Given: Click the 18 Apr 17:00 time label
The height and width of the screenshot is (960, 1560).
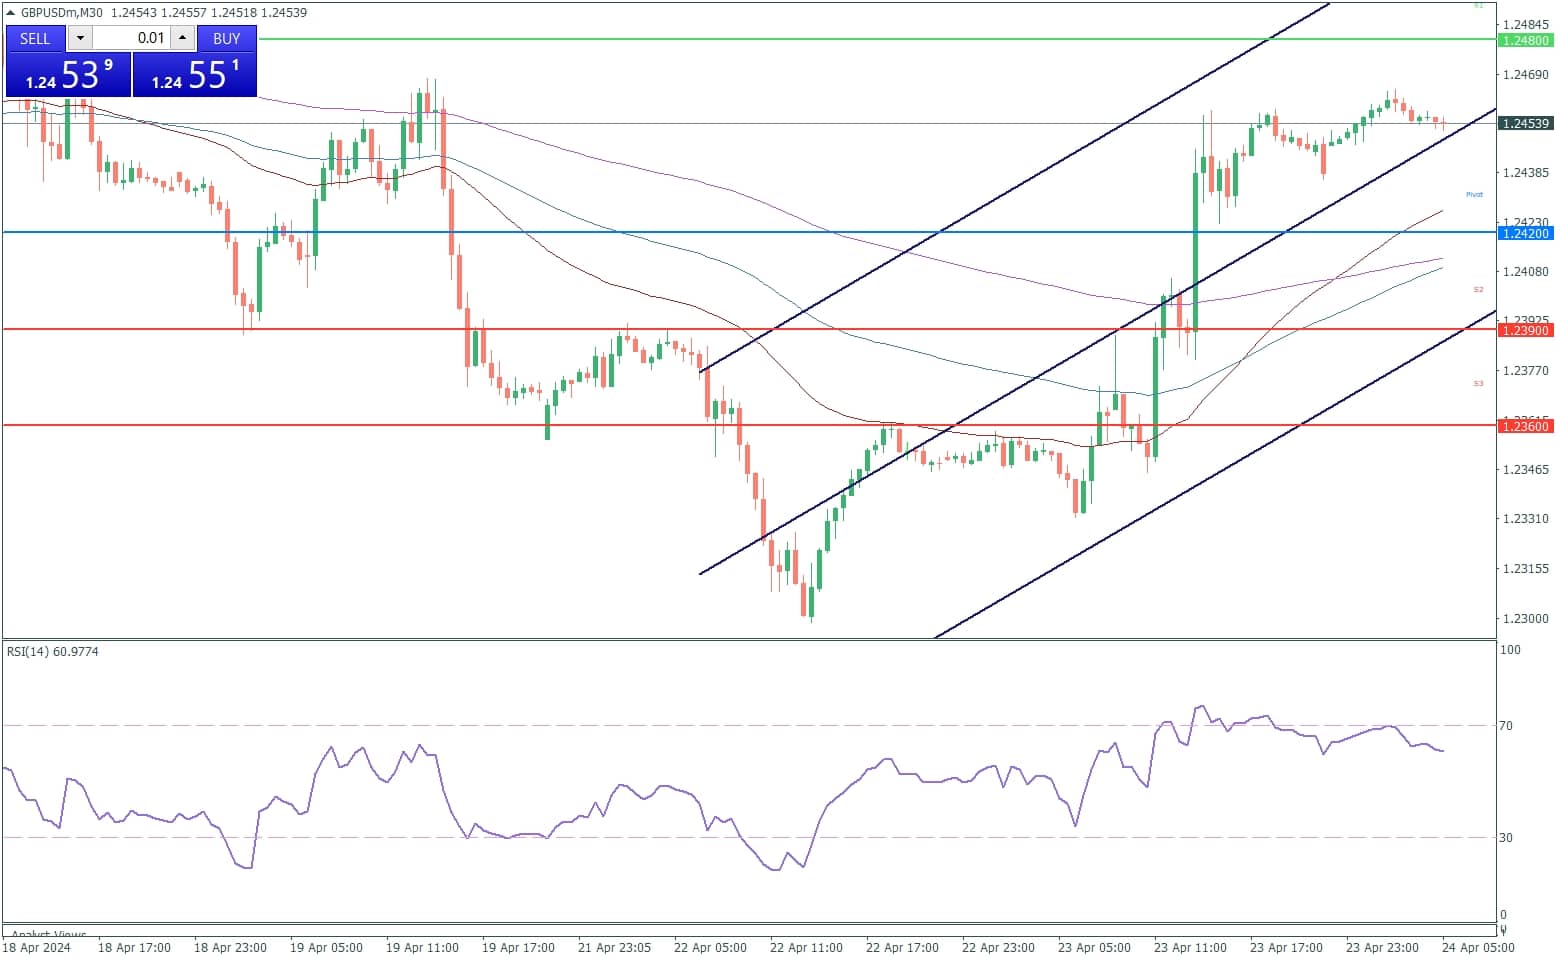Looking at the screenshot, I should pyautogui.click(x=134, y=947).
